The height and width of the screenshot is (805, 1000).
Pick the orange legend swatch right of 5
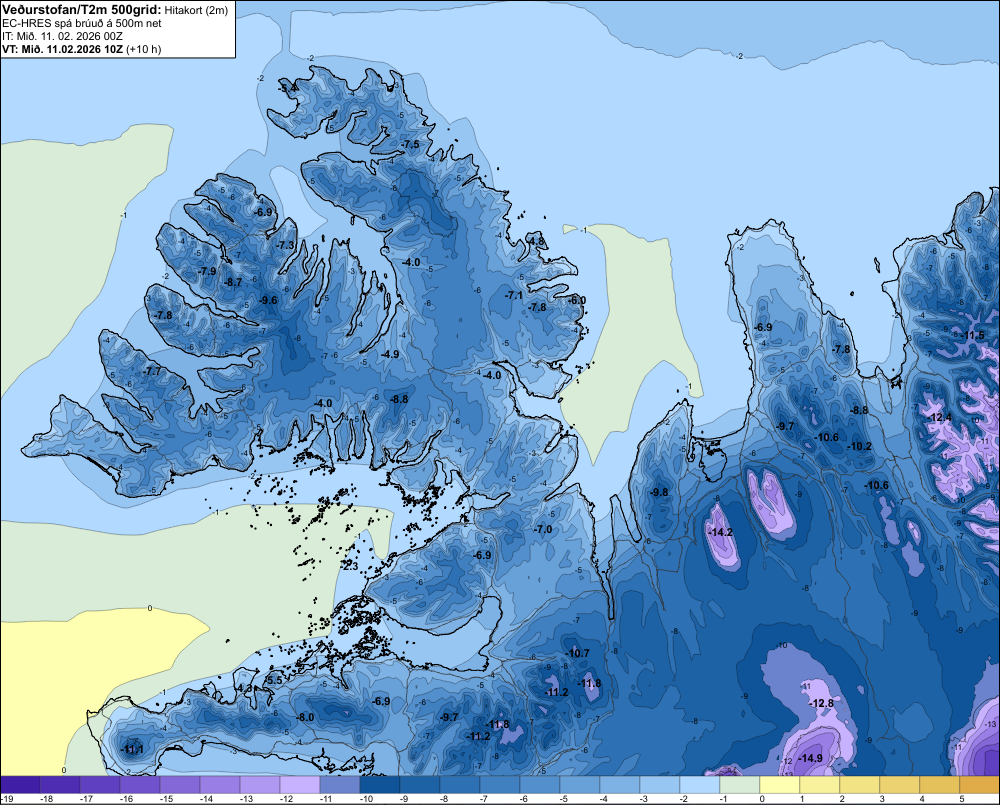point(980,785)
